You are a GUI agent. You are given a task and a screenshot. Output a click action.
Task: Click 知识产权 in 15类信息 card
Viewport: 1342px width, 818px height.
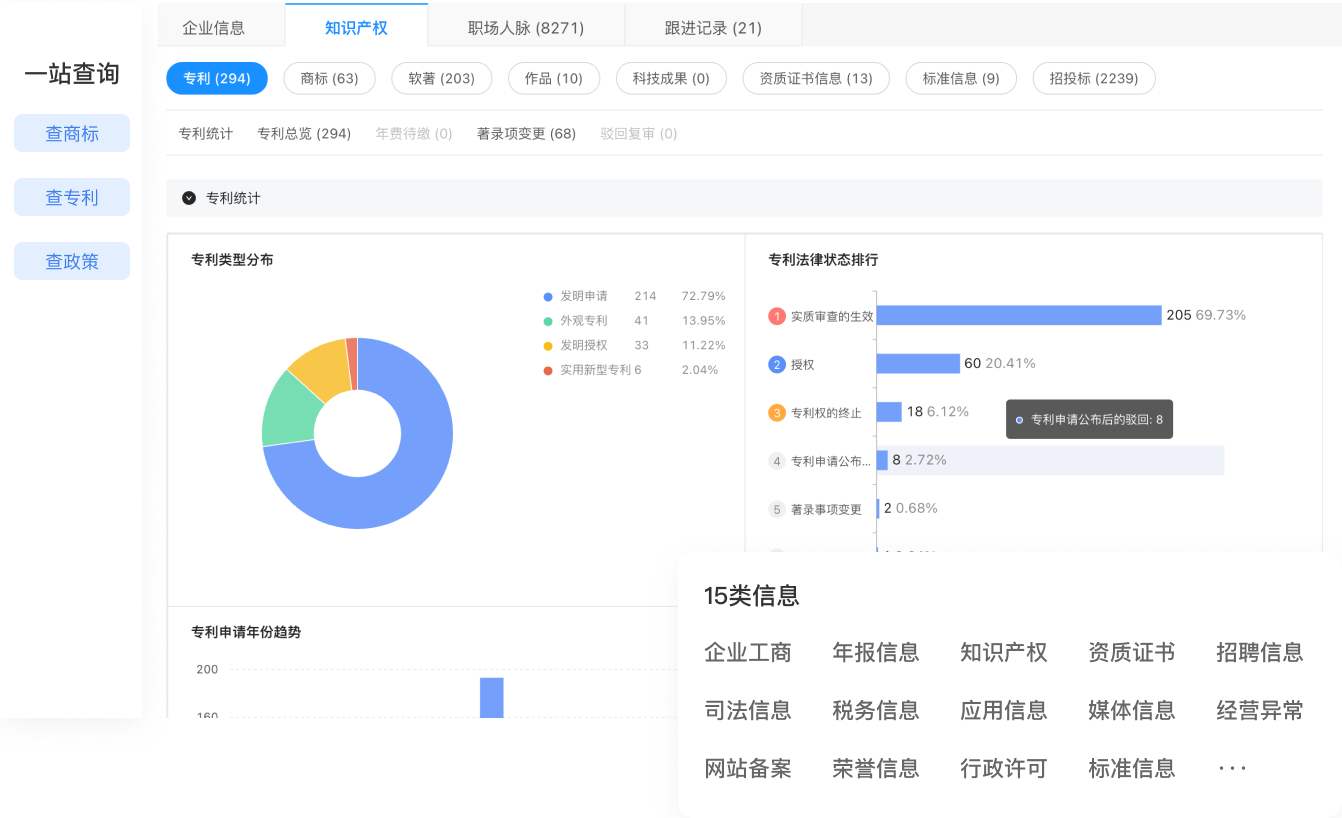[x=1004, y=653]
